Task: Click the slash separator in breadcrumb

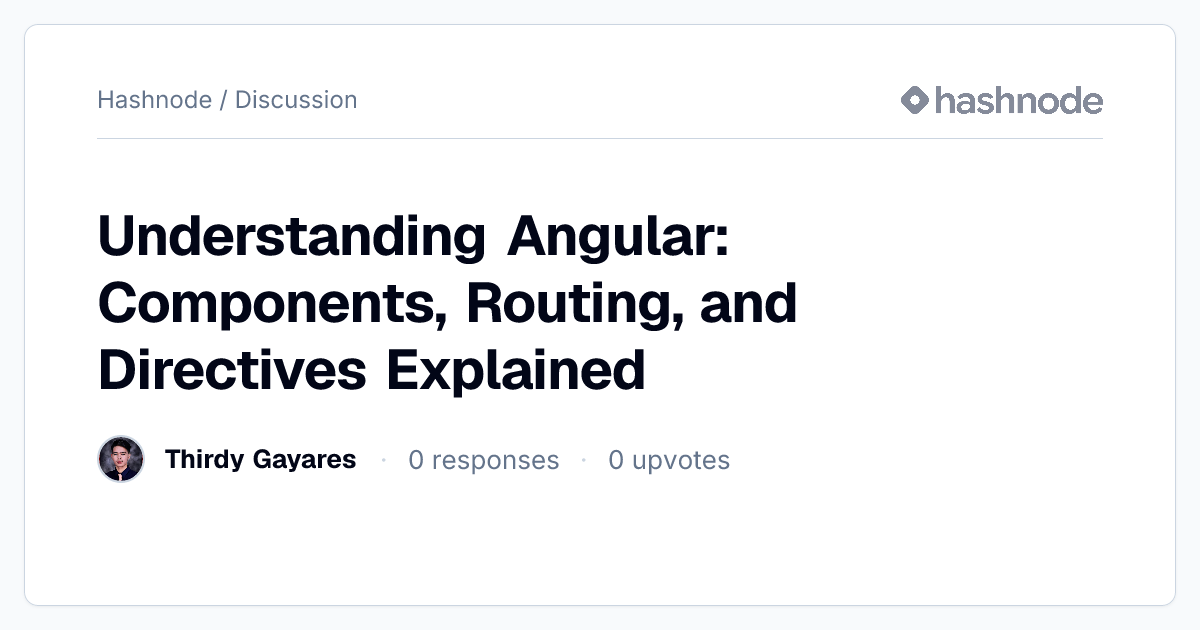Action: 223,100
